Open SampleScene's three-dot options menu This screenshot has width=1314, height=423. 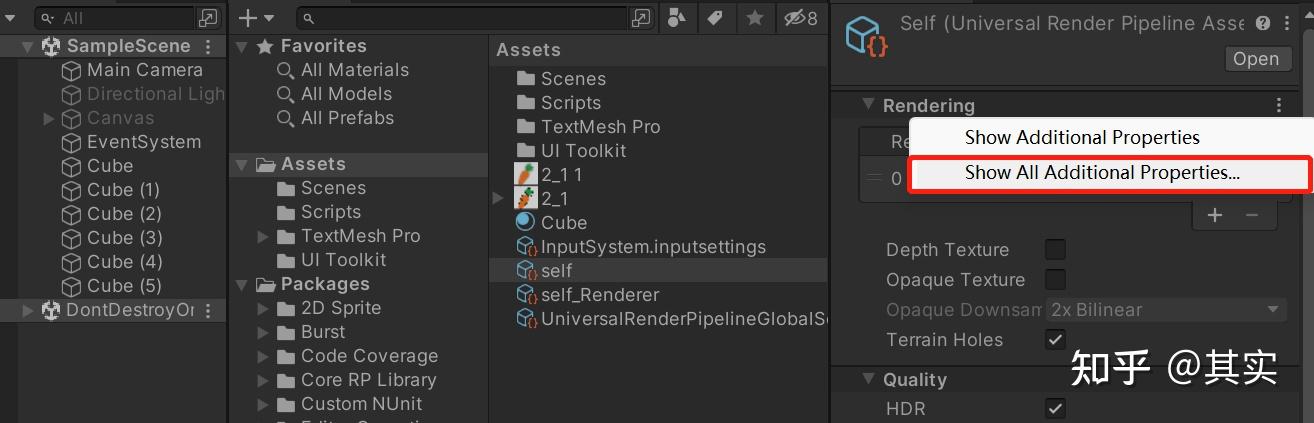[208, 46]
